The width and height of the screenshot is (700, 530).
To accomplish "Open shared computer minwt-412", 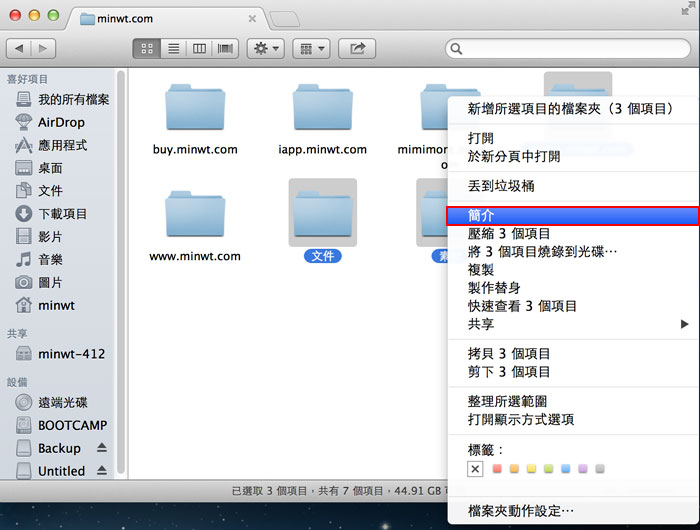I will click(x=60, y=354).
